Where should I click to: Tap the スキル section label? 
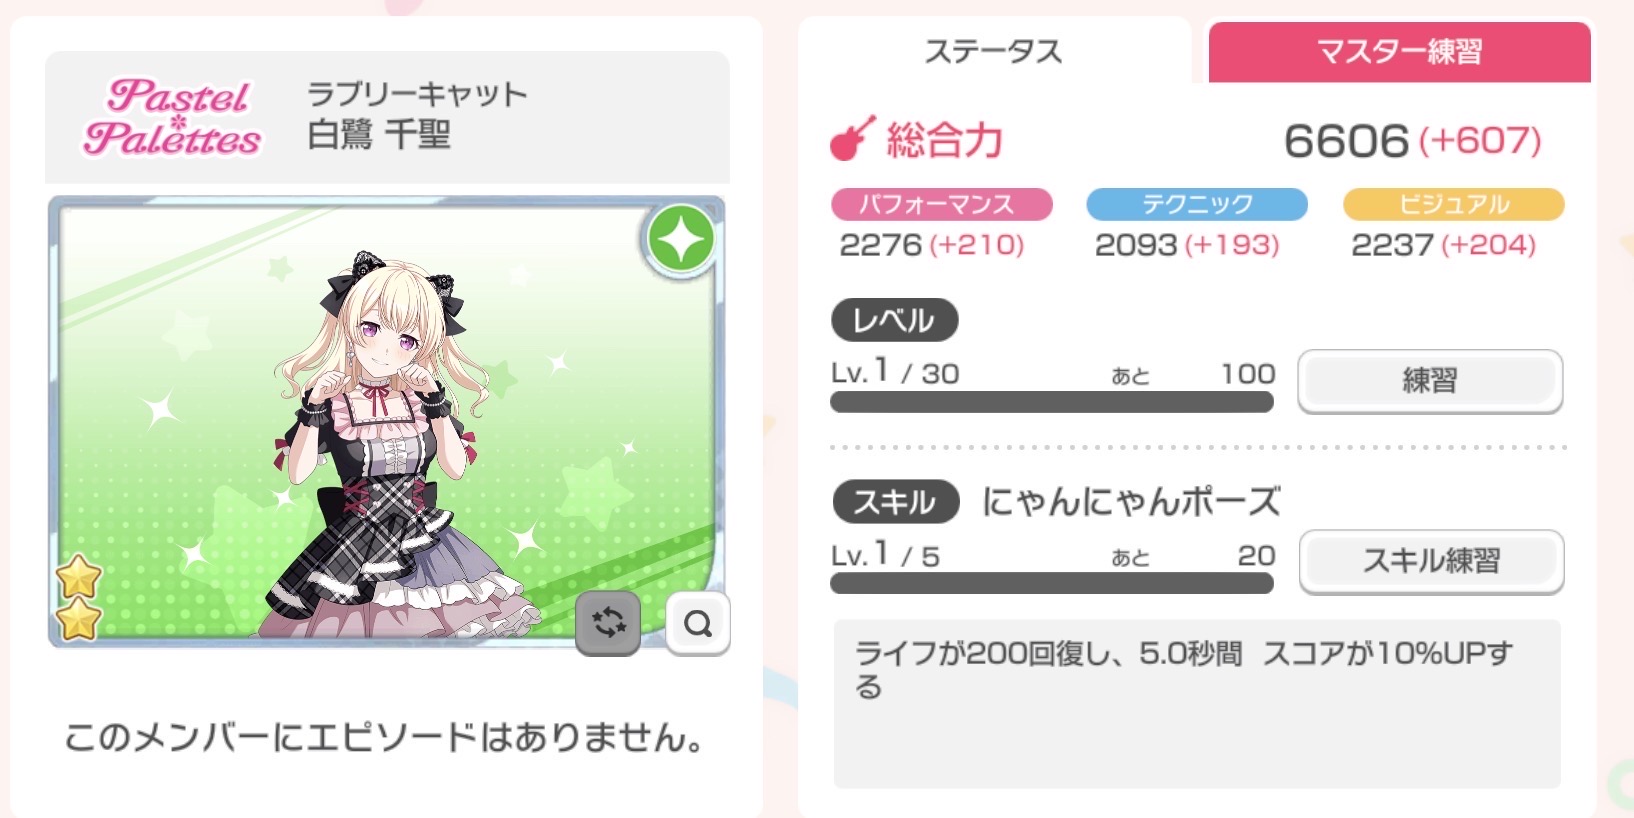895,502
